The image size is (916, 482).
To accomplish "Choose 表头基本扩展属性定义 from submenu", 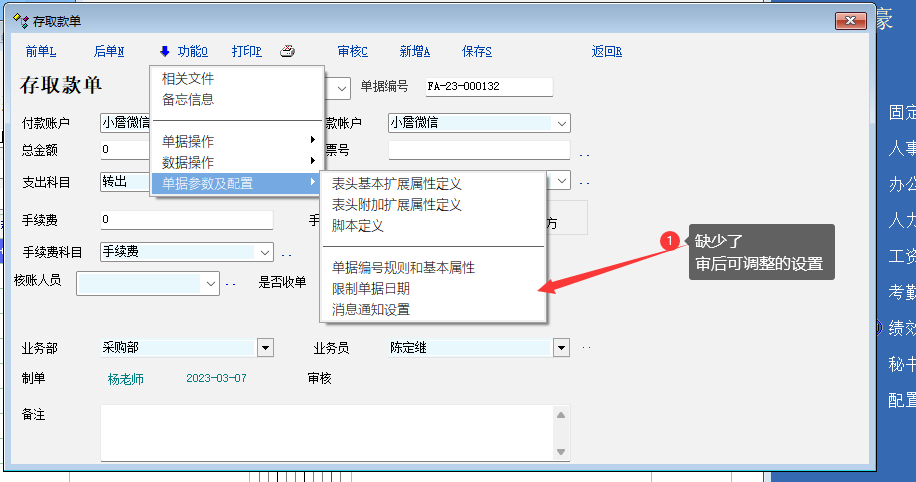I will (x=396, y=183).
